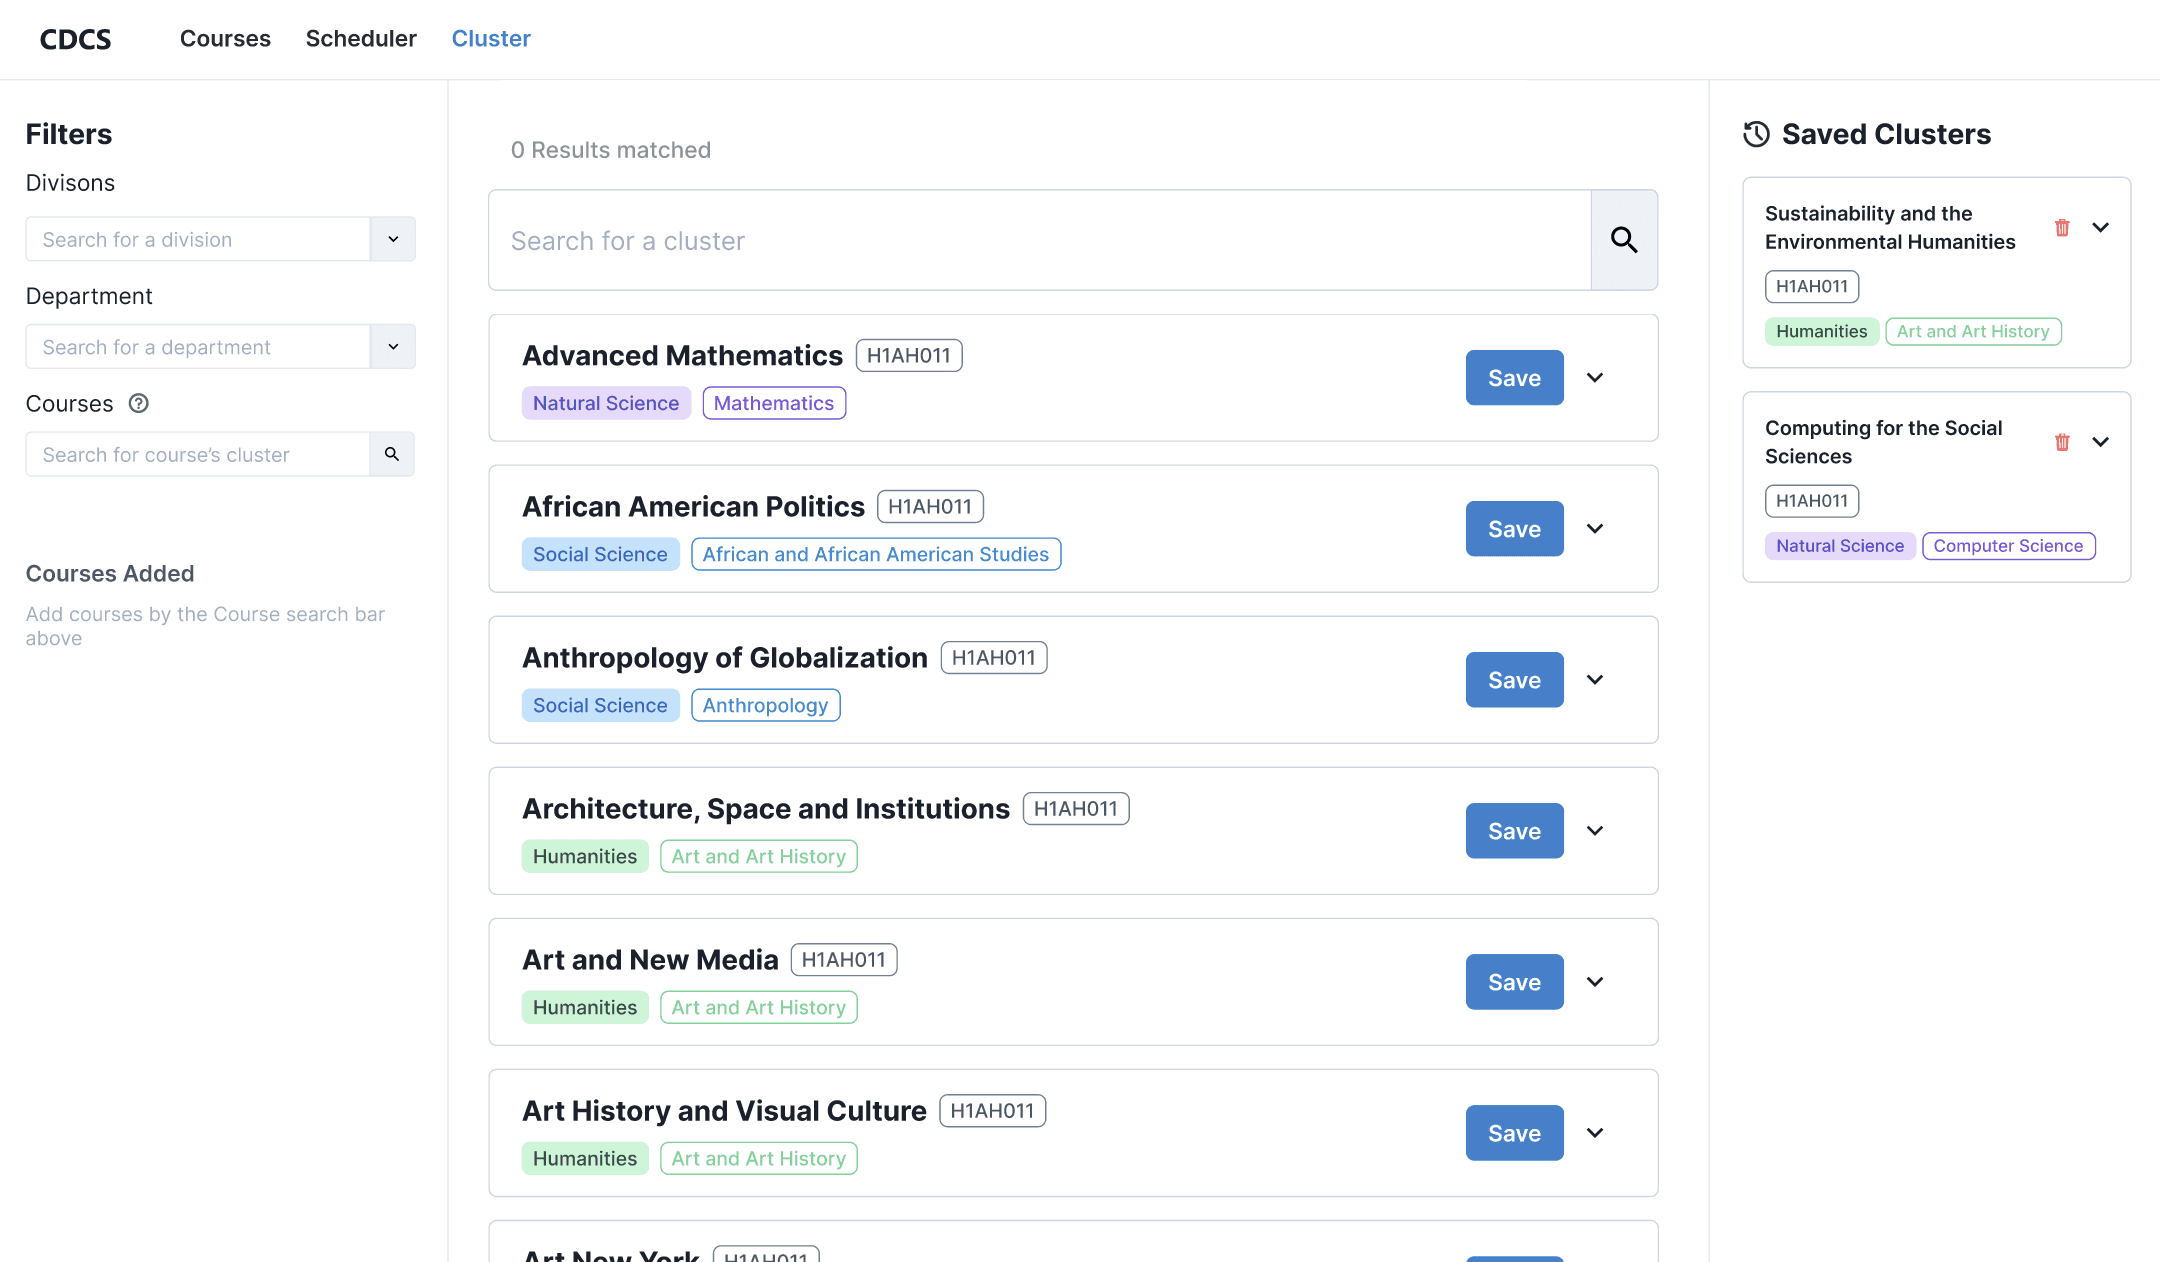Open the department dropdown arrow
The width and height of the screenshot is (2160, 1262).
point(393,346)
